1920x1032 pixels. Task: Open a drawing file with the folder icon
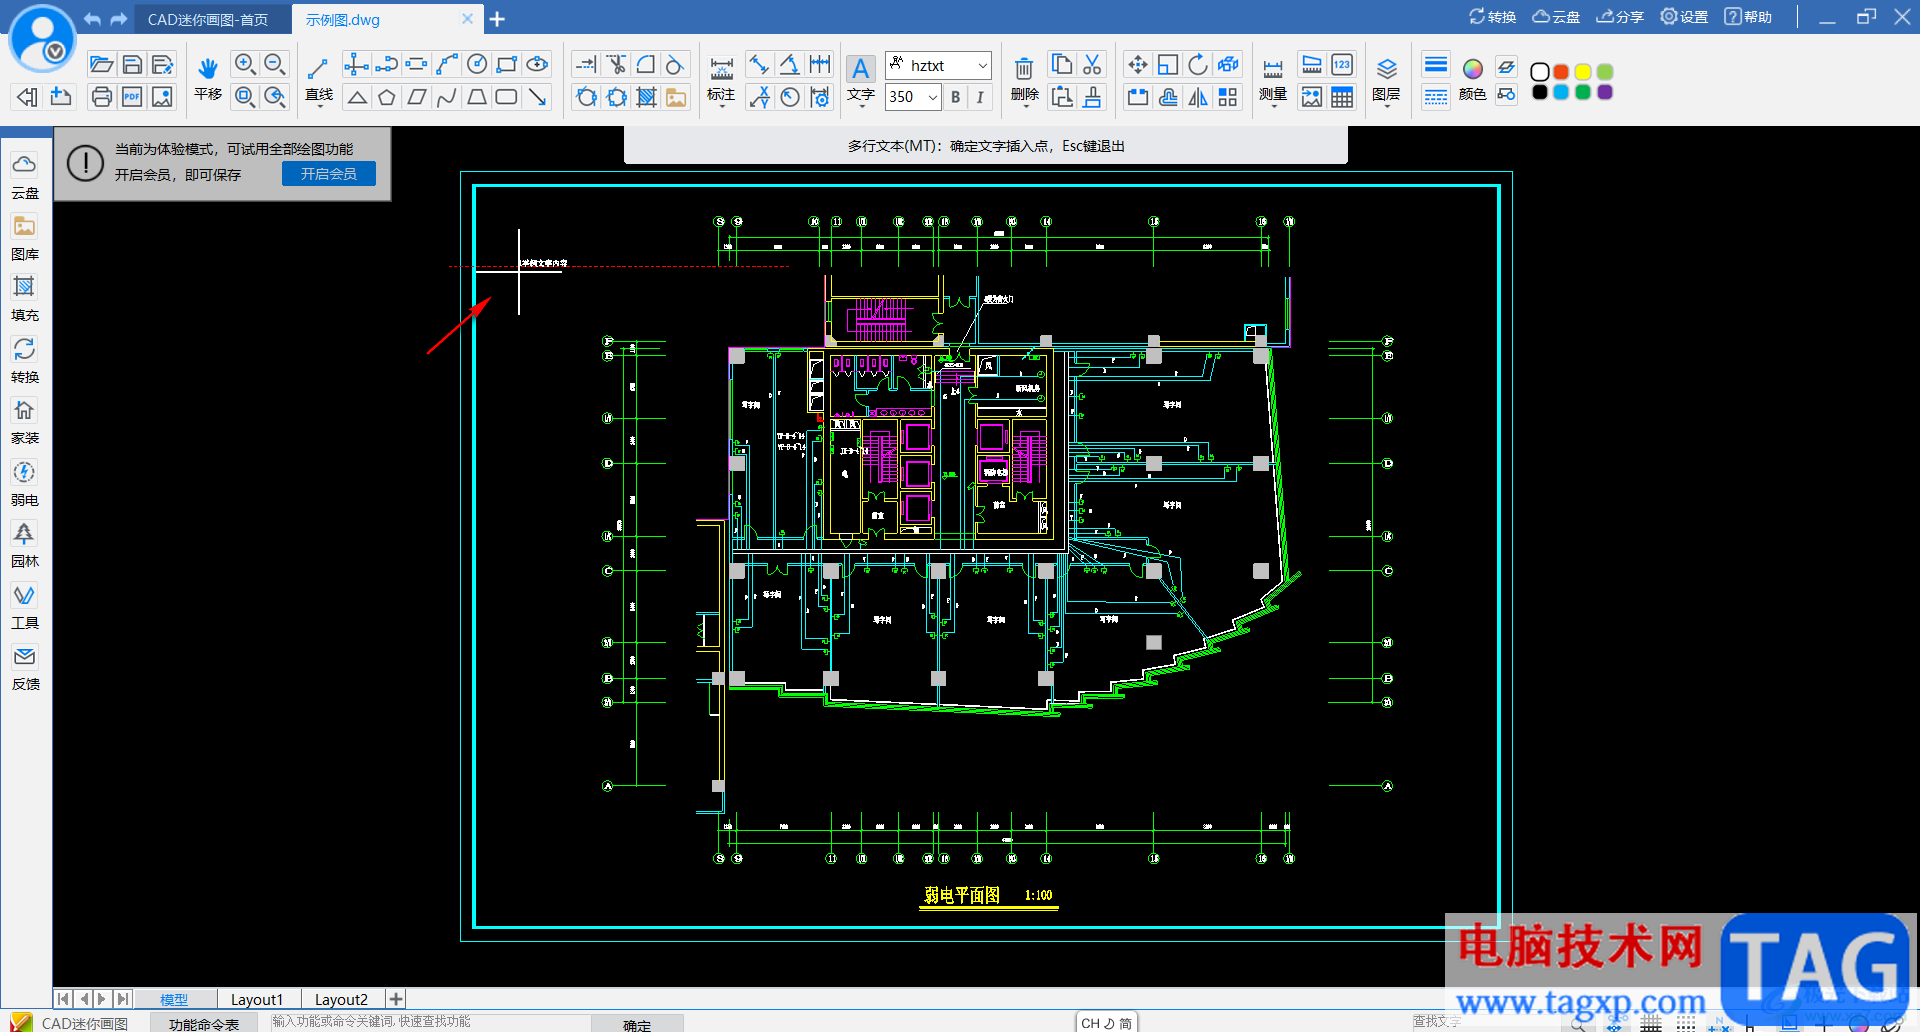tap(101, 65)
